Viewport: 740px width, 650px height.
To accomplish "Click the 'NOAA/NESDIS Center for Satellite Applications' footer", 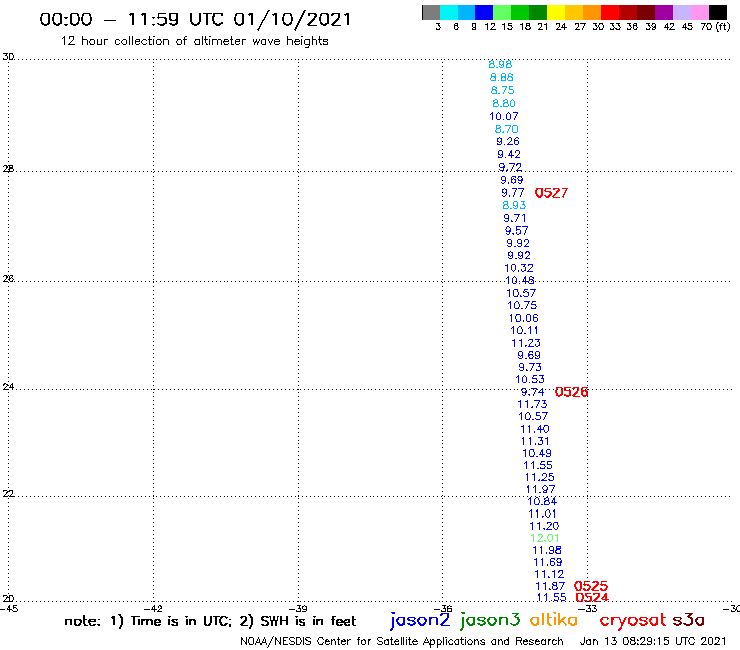I will (364, 642).
